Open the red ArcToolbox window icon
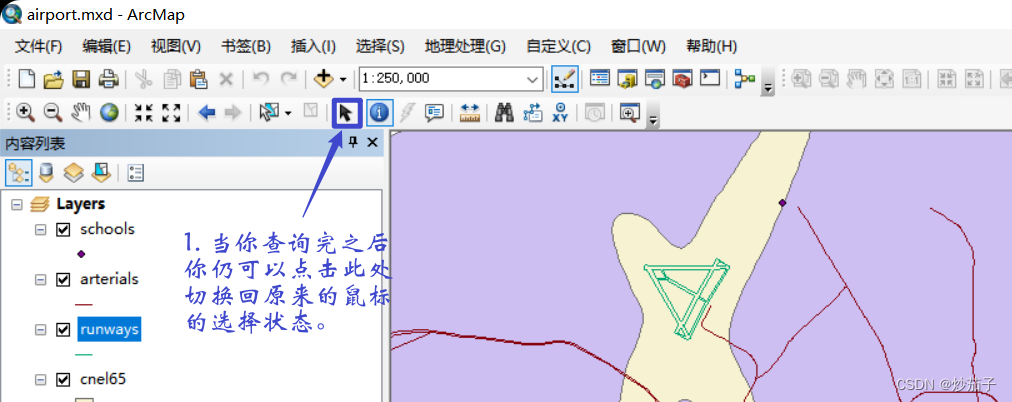Viewport: 1012px width, 402px height. pyautogui.click(x=682, y=79)
